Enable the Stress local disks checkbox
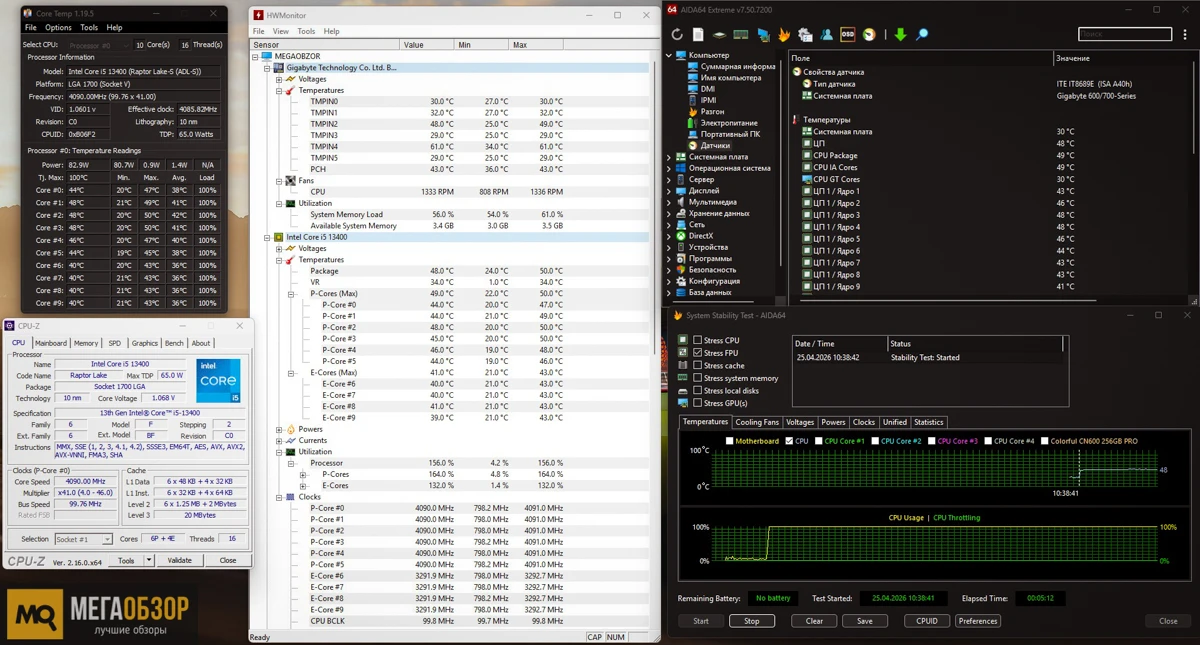The image size is (1200, 645). coord(698,391)
